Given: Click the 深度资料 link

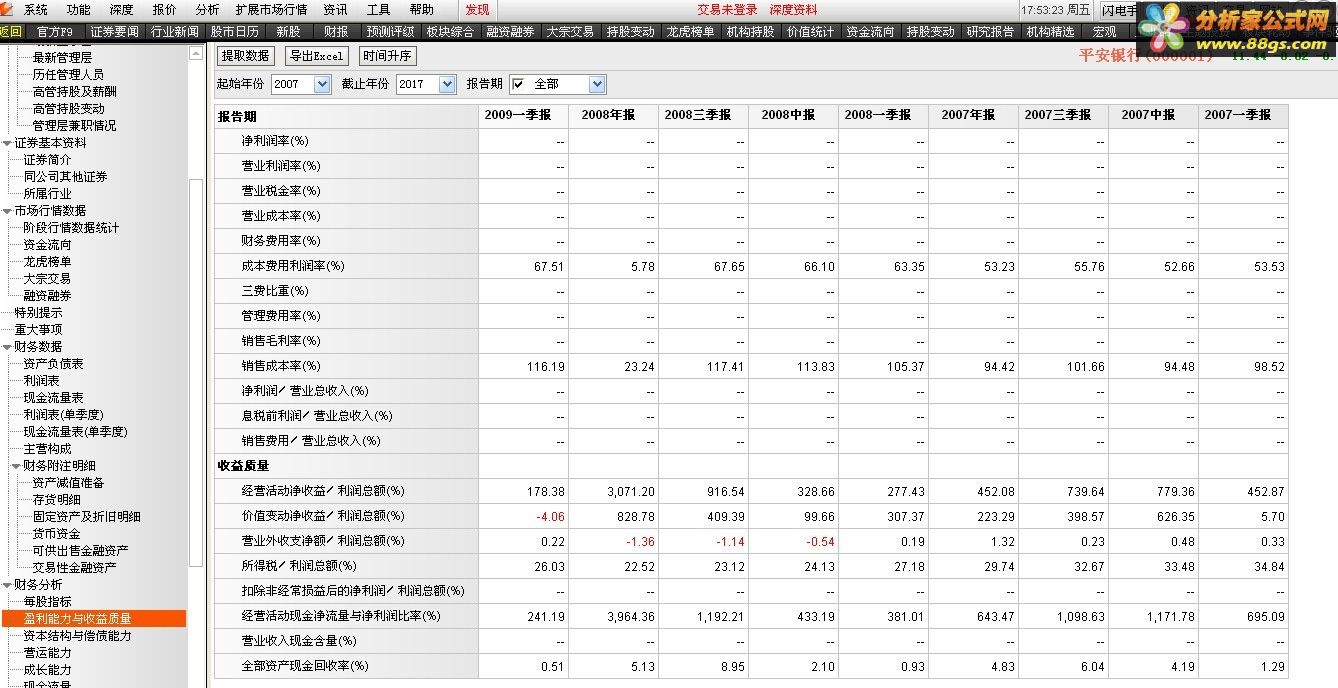Looking at the screenshot, I should coord(793,10).
